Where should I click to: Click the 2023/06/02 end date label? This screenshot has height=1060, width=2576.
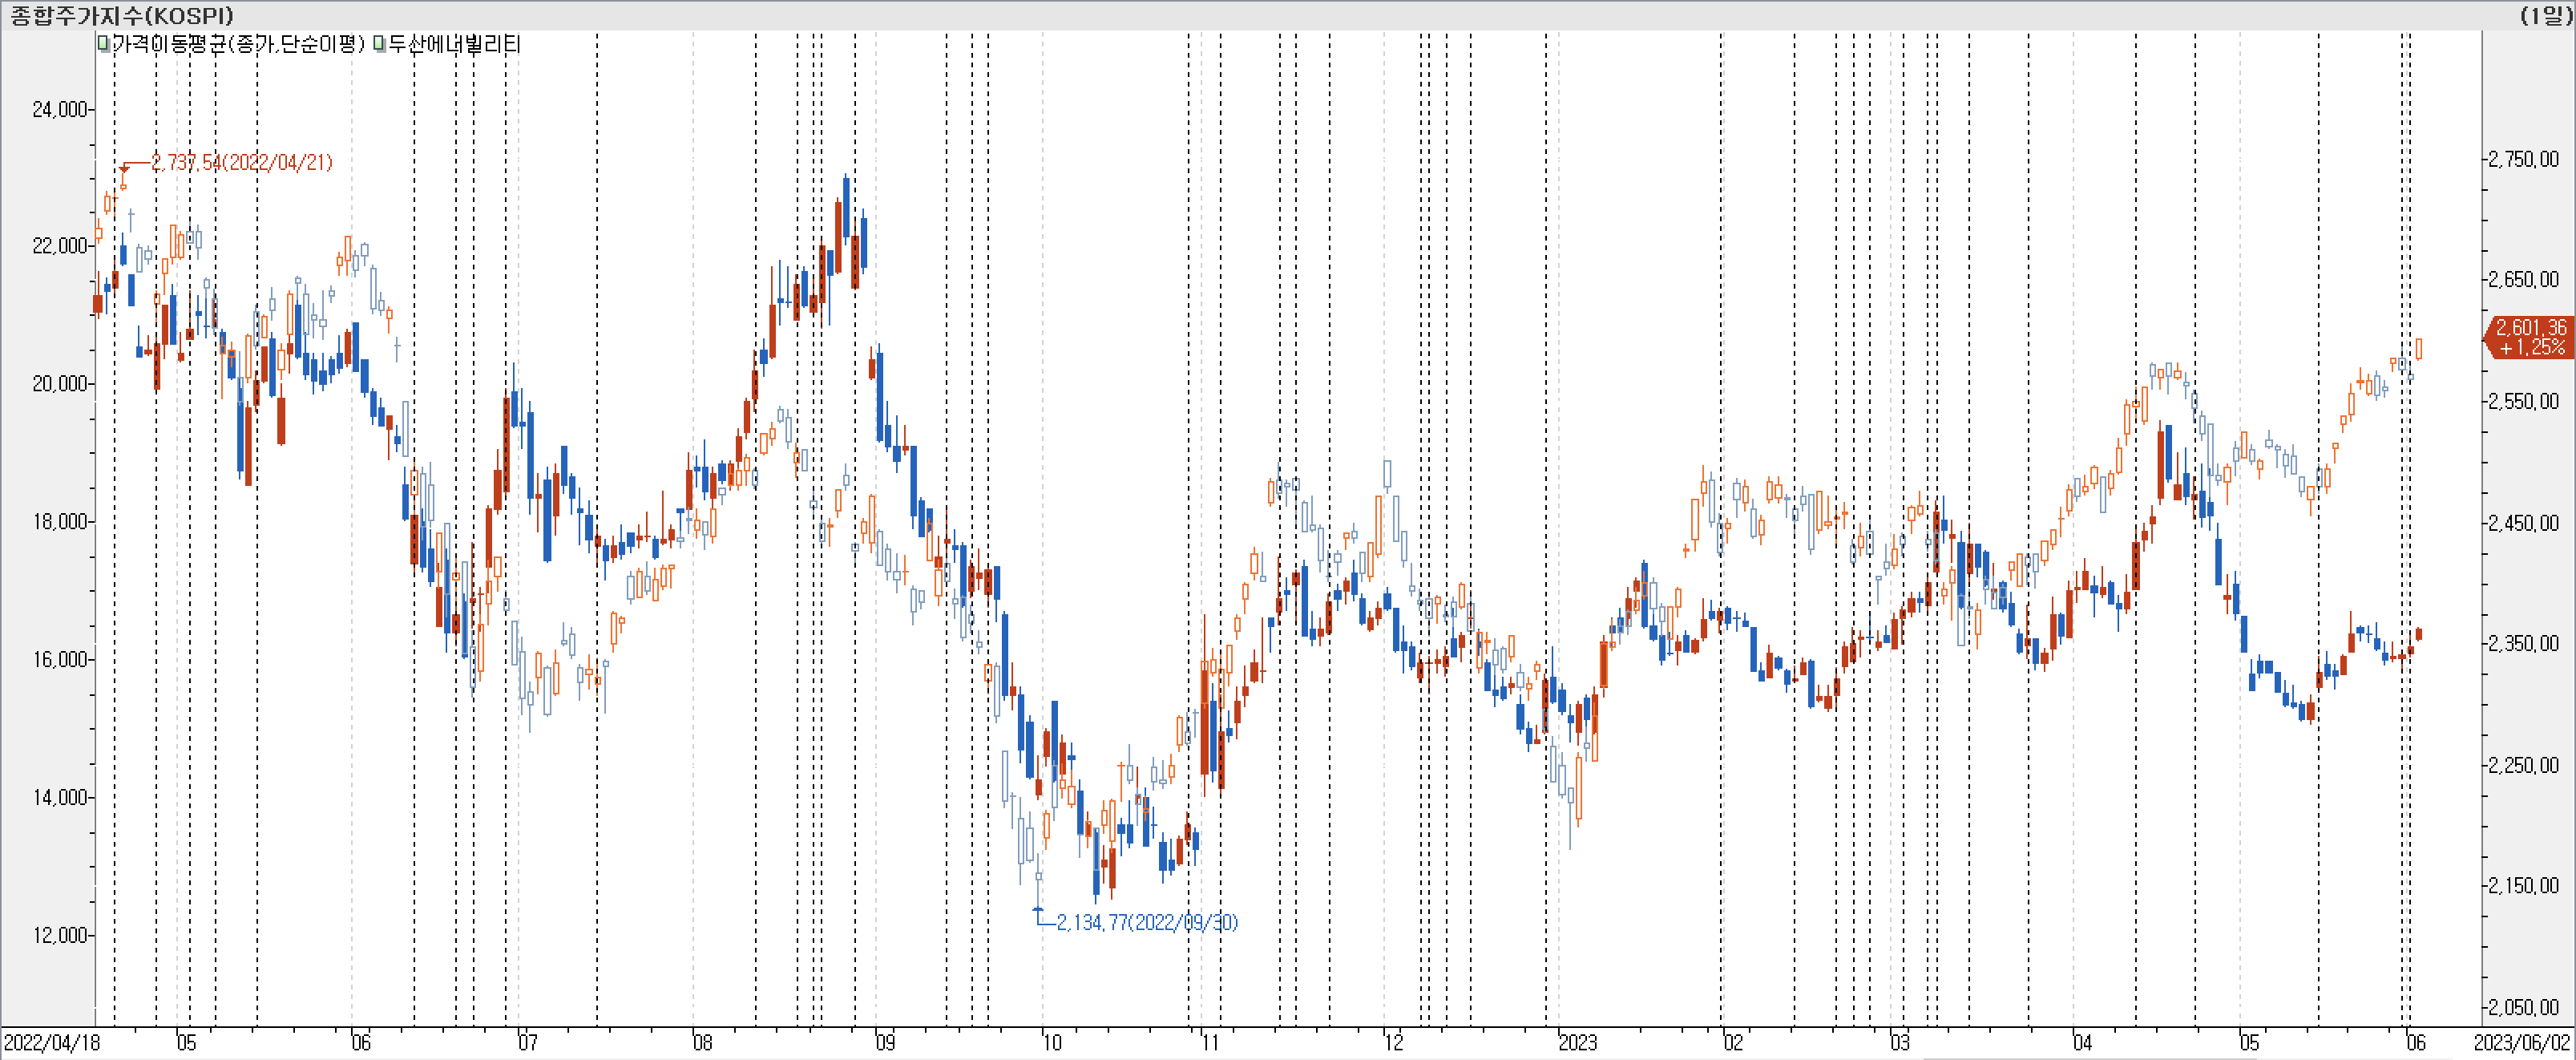tap(2522, 1043)
